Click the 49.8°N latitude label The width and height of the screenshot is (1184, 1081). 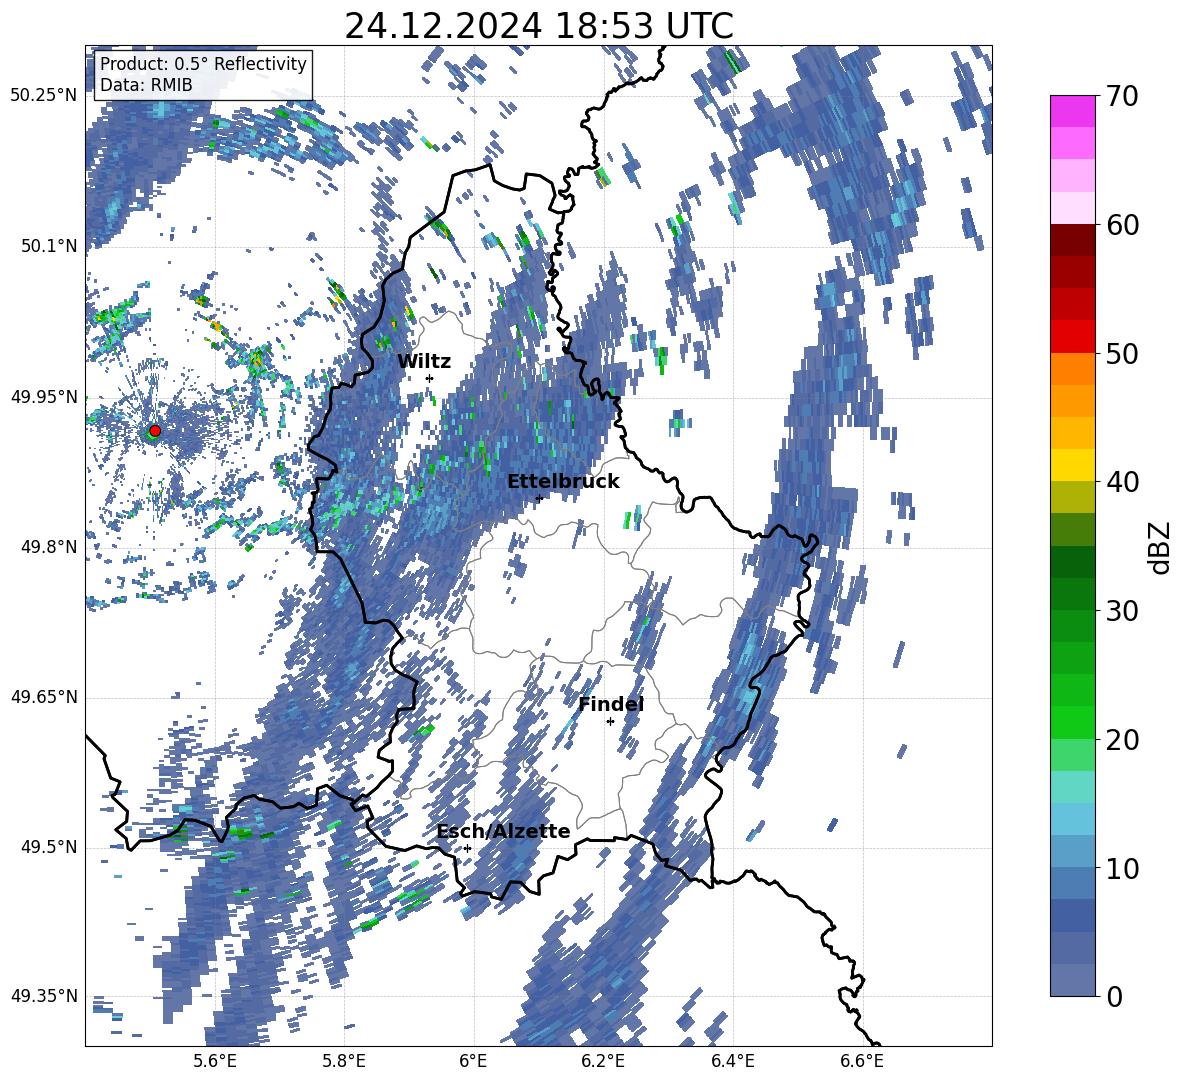(x=48, y=547)
